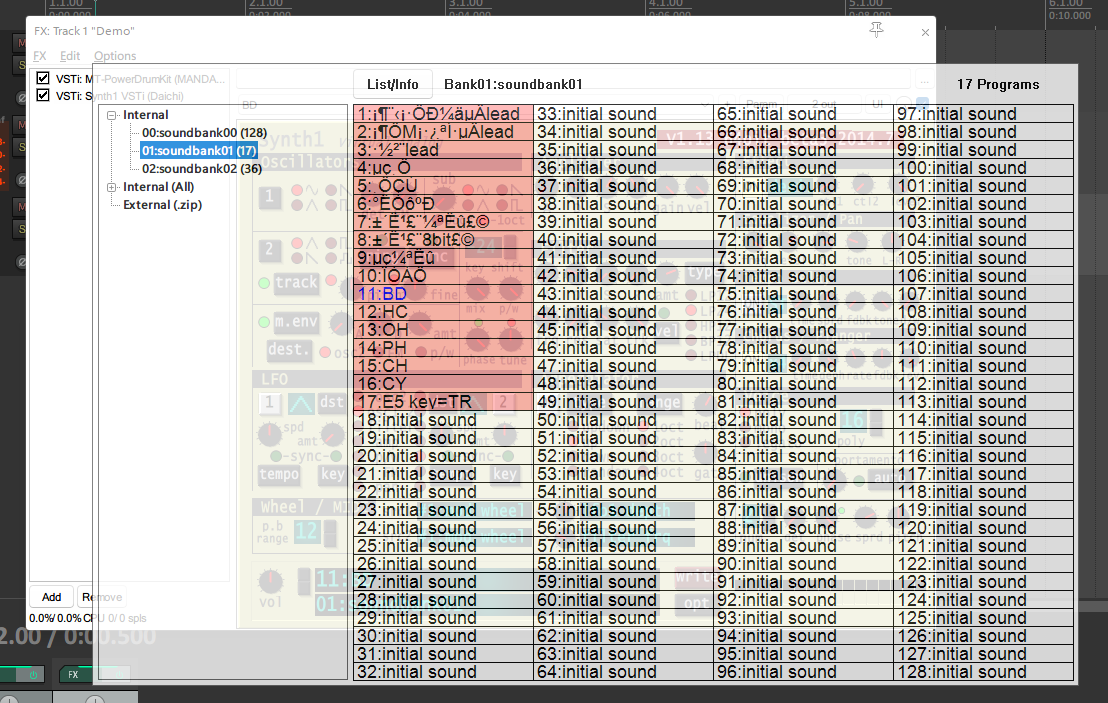Pin the FX window on top

876,30
